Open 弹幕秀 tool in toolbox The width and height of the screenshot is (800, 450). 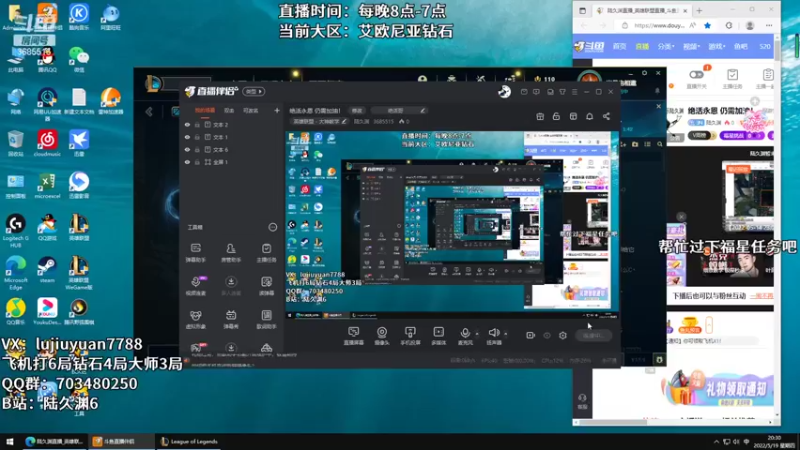(231, 320)
